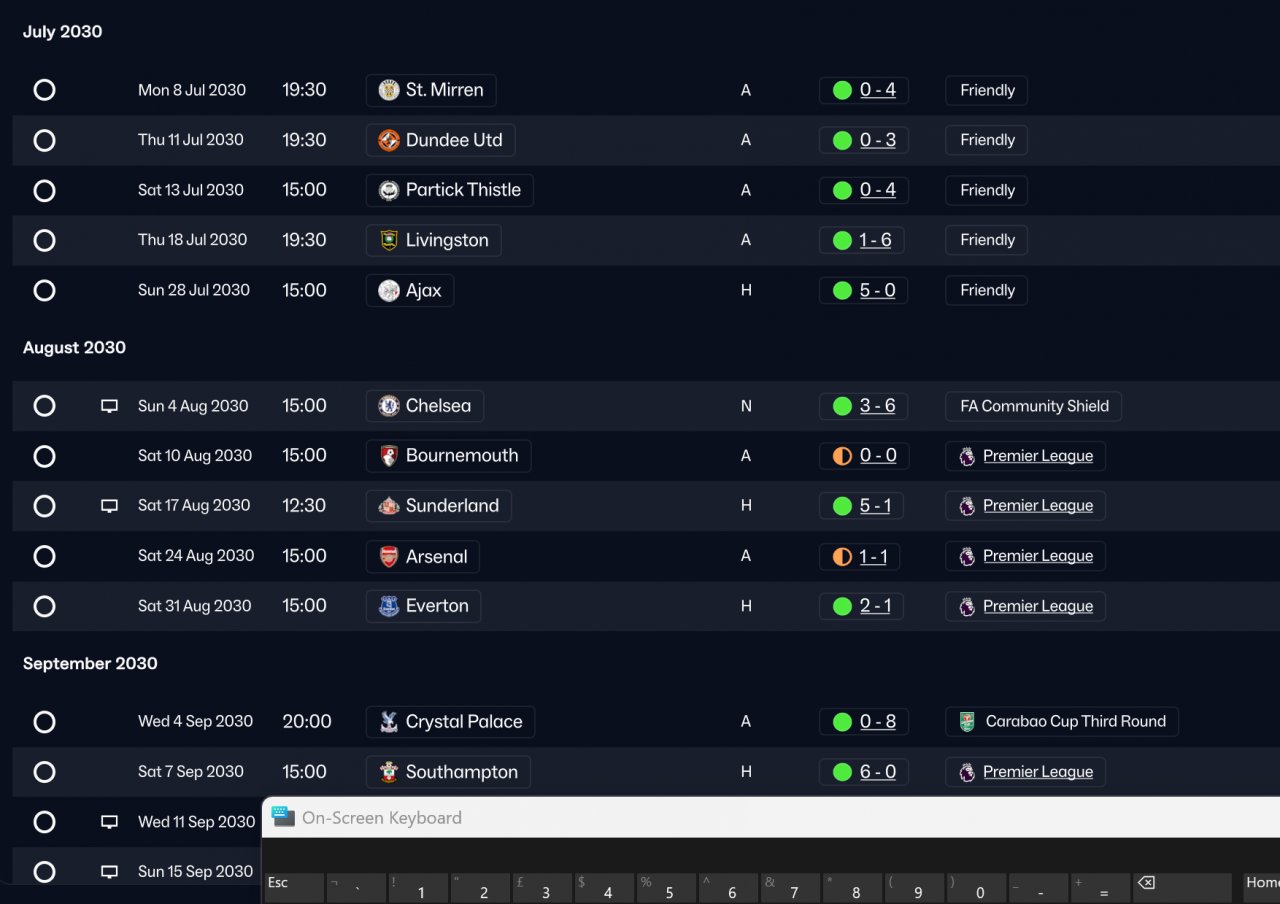The width and height of the screenshot is (1280, 904).
Task: Click Premier League logo in Arsenal row
Action: tap(967, 556)
